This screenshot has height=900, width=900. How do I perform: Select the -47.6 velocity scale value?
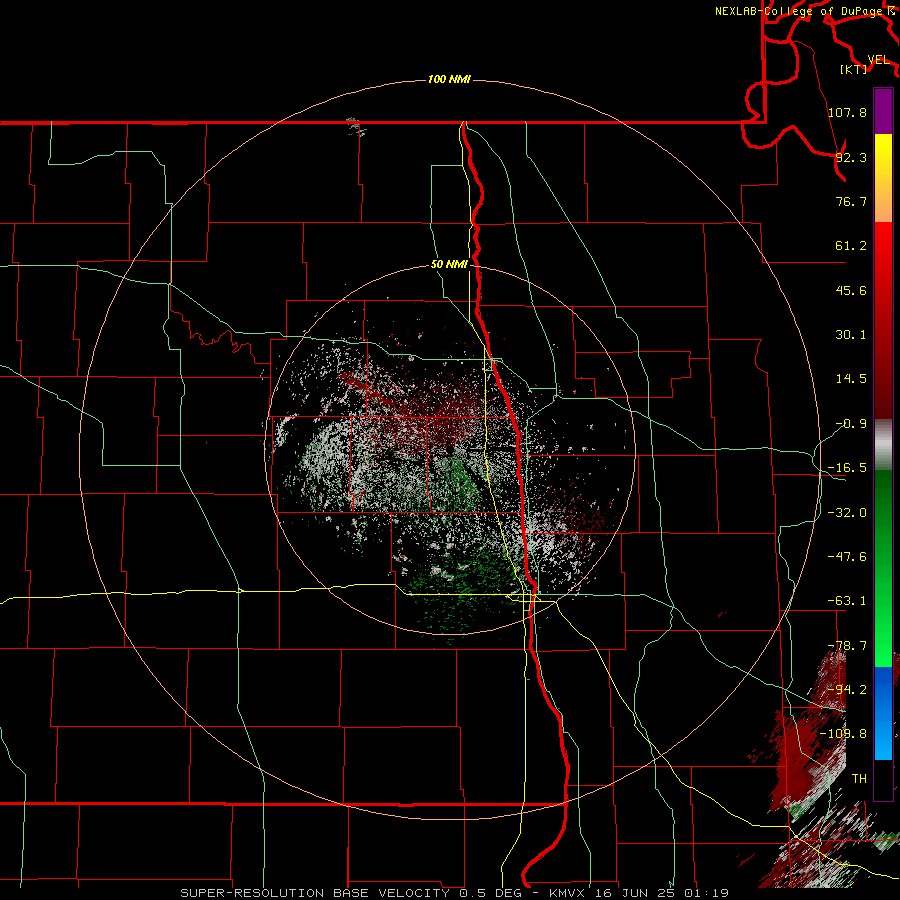(x=847, y=557)
